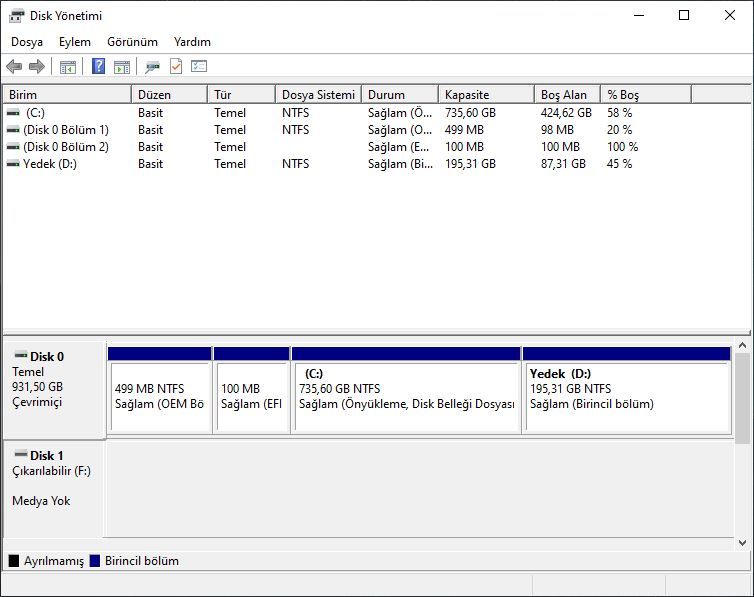Image resolution: width=754 pixels, height=597 pixels.
Task: Select the Disk 0 header panel
Action: 54,390
